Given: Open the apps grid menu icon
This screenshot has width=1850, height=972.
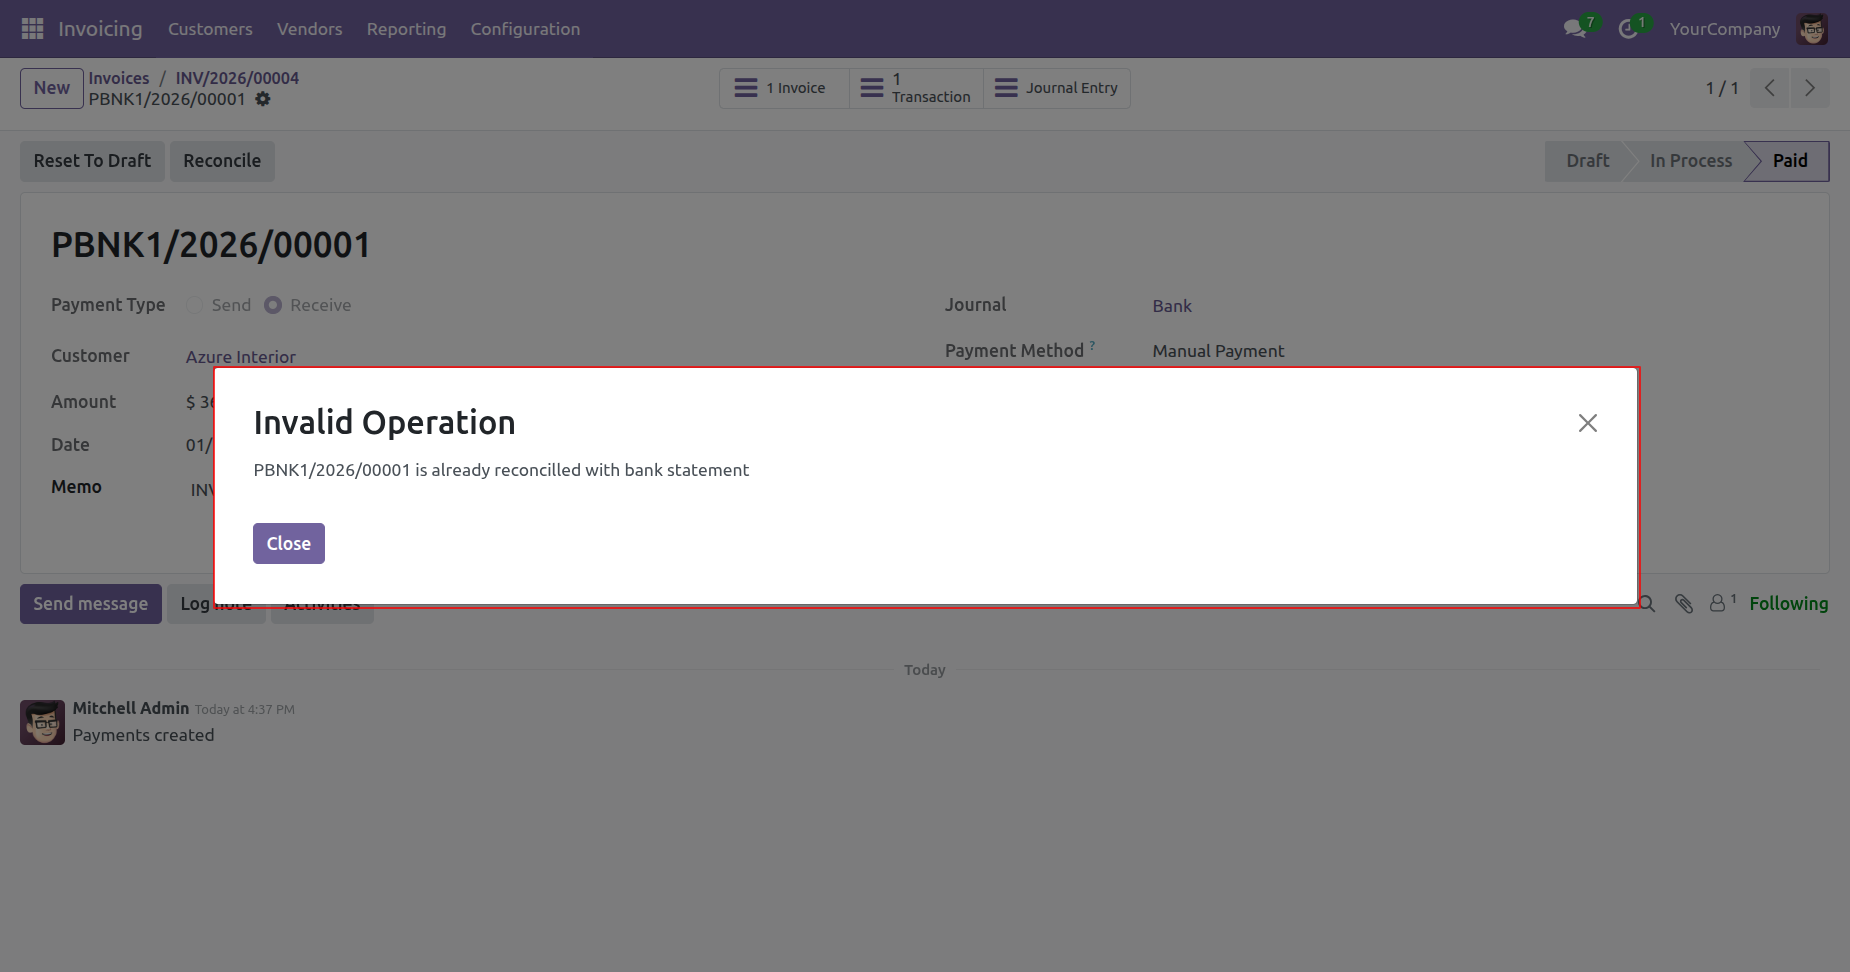Looking at the screenshot, I should point(32,29).
